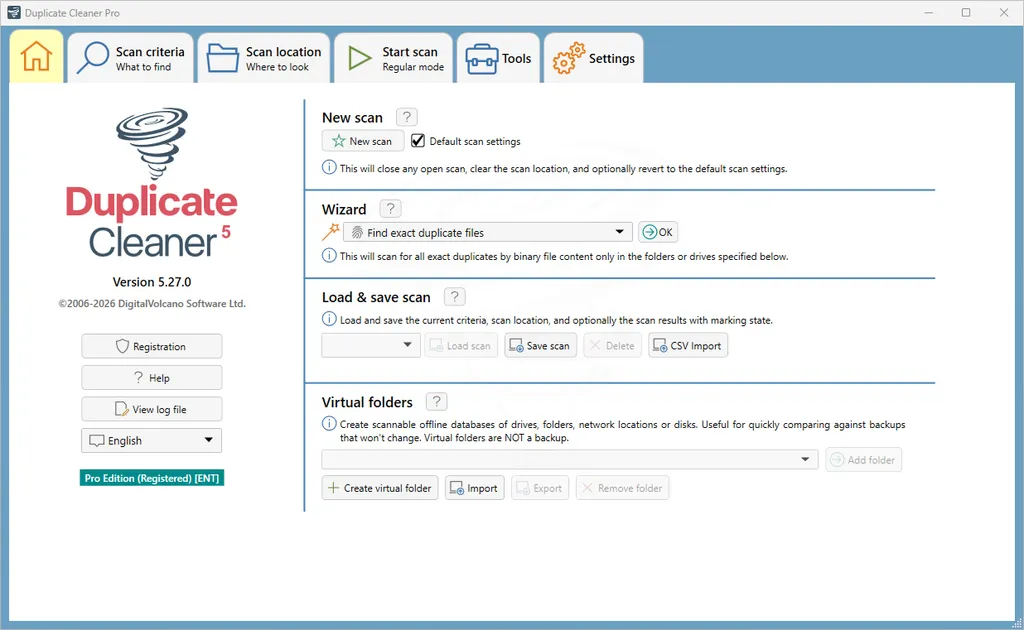The image size is (1024, 630).
Task: Minimize the Duplicate Cleaner Pro window
Action: [x=928, y=12]
